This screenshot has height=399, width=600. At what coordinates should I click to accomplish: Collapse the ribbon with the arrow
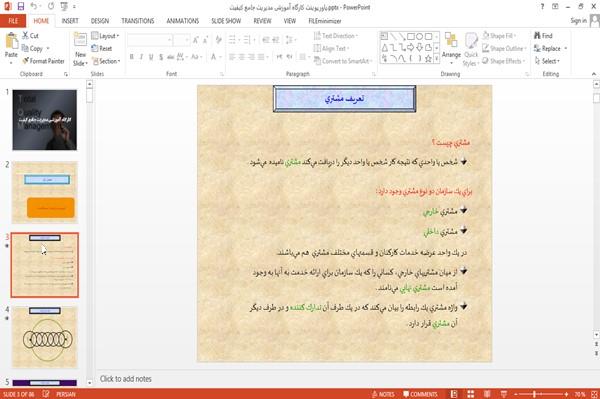(x=593, y=74)
